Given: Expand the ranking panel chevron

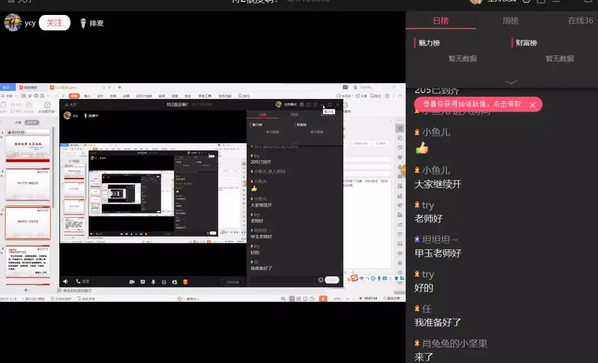Looking at the screenshot, I should [x=511, y=82].
